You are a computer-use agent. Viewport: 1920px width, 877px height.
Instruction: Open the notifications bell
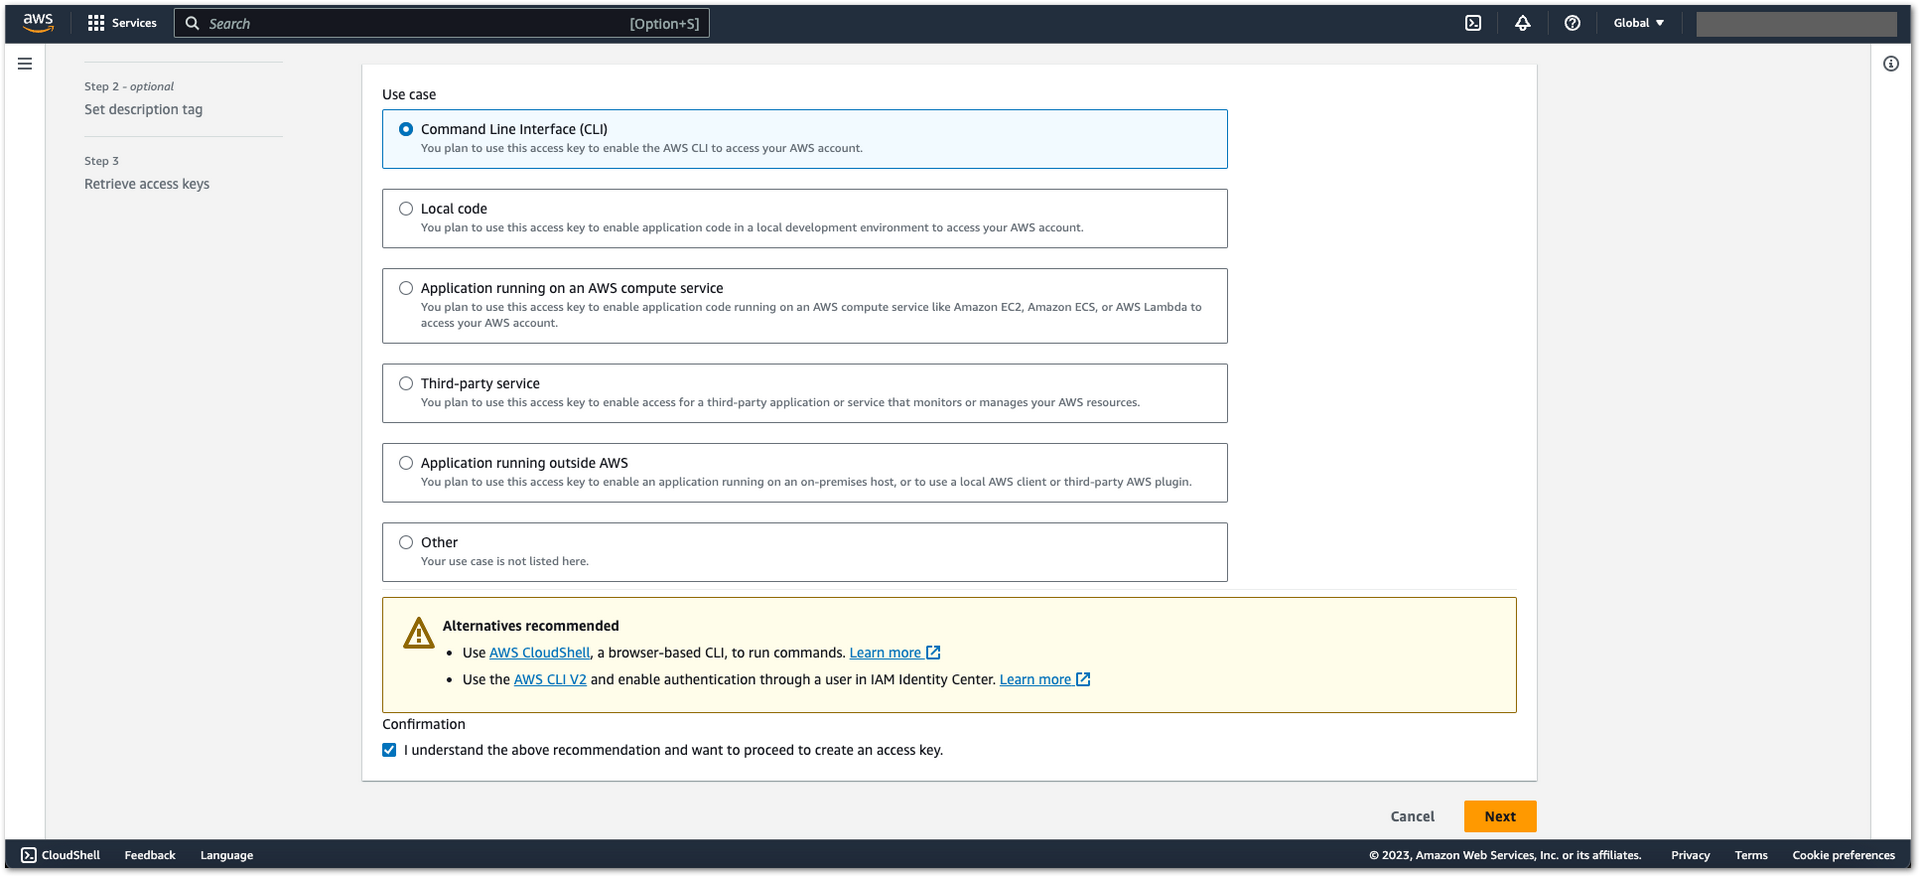[x=1522, y=23]
